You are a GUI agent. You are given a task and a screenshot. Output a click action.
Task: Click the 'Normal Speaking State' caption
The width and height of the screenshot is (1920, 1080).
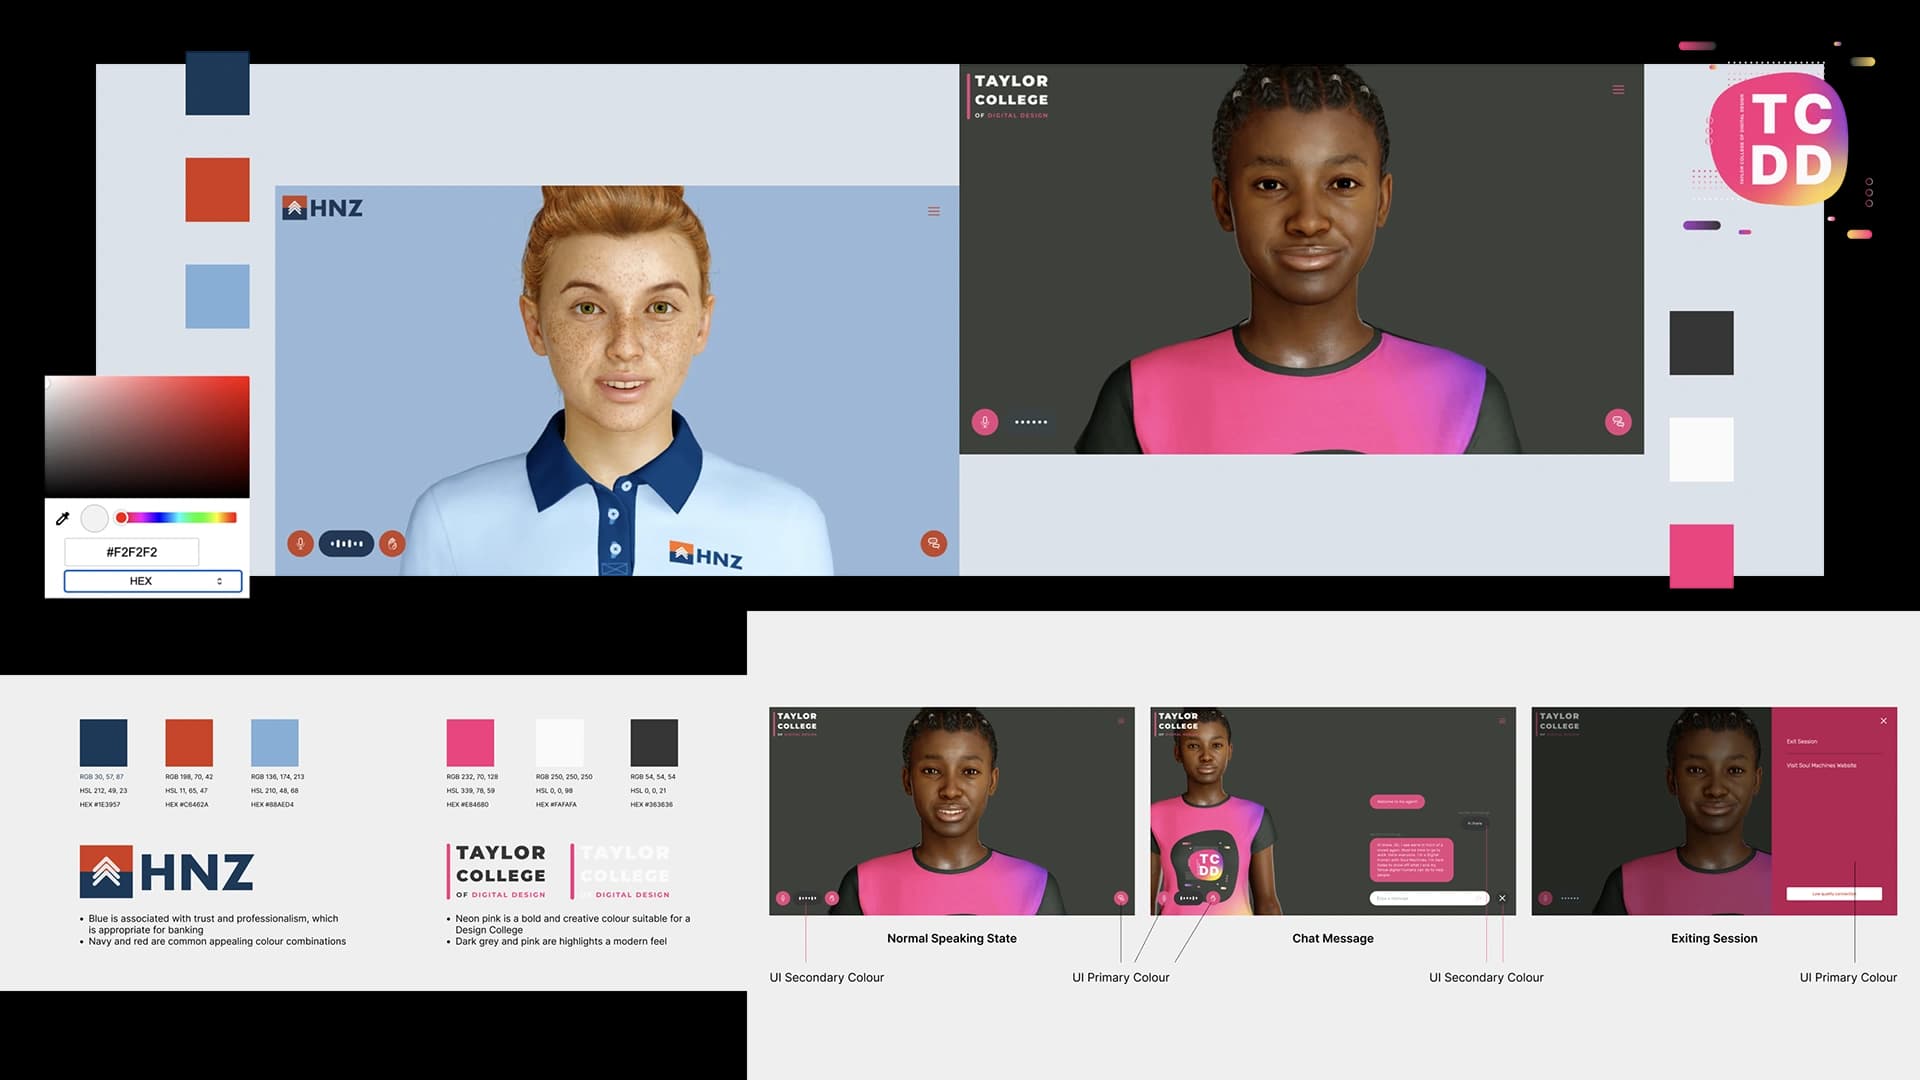coord(951,939)
